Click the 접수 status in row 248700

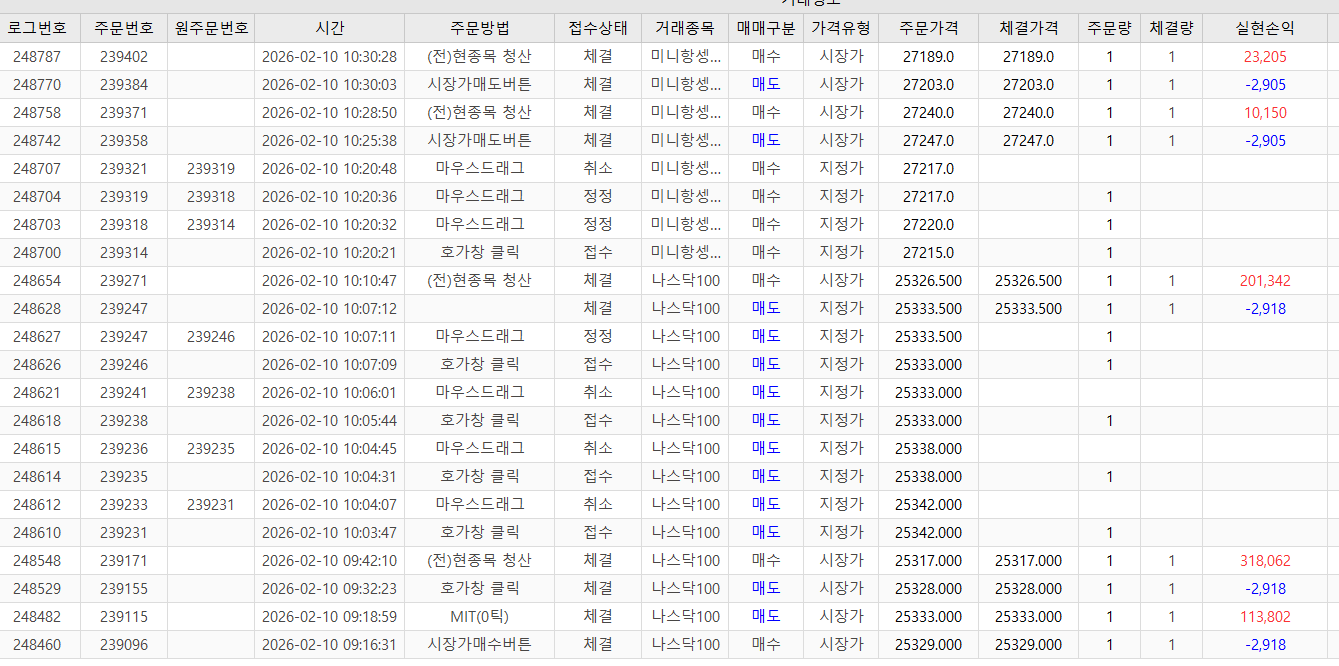(x=597, y=253)
